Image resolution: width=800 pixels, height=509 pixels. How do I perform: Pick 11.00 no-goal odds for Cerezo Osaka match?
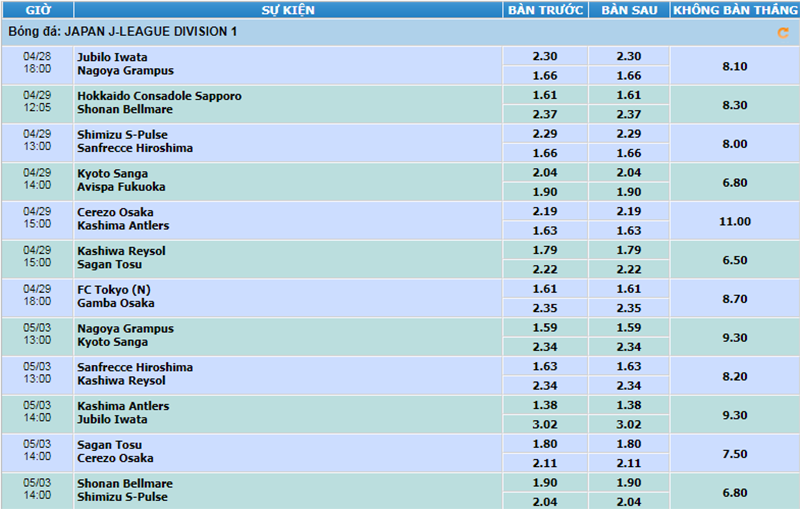pos(734,221)
